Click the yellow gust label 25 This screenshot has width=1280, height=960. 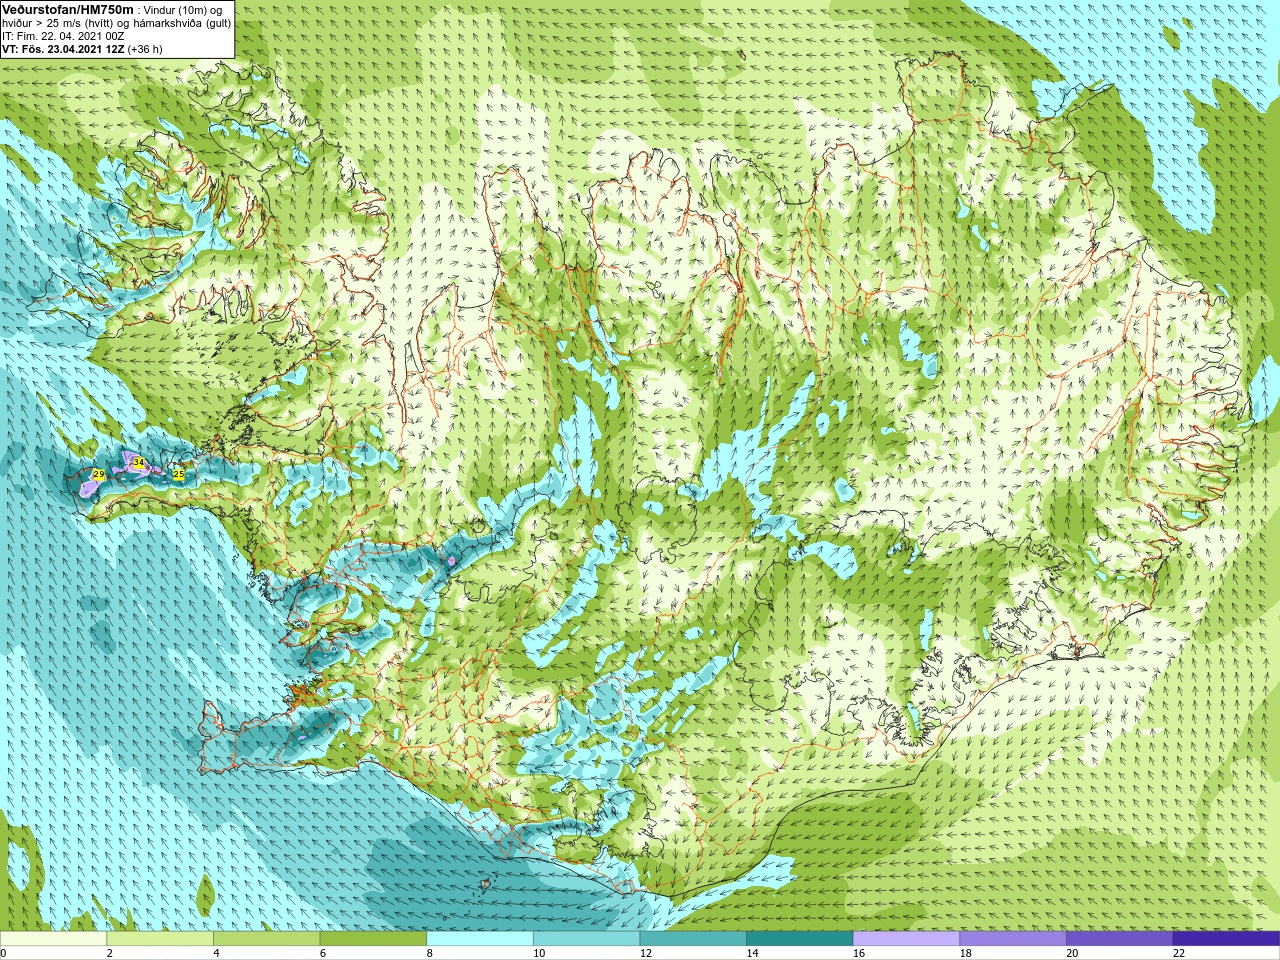coord(178,474)
